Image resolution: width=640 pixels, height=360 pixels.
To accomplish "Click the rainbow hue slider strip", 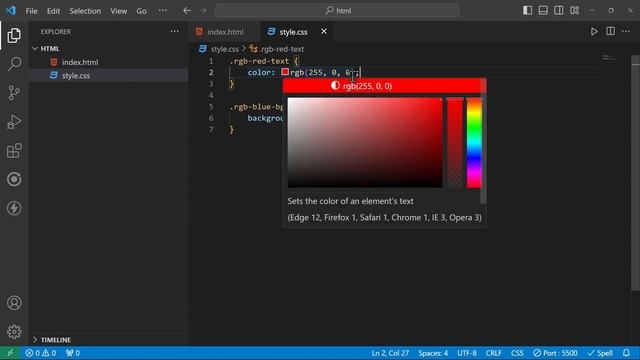I will (x=474, y=142).
